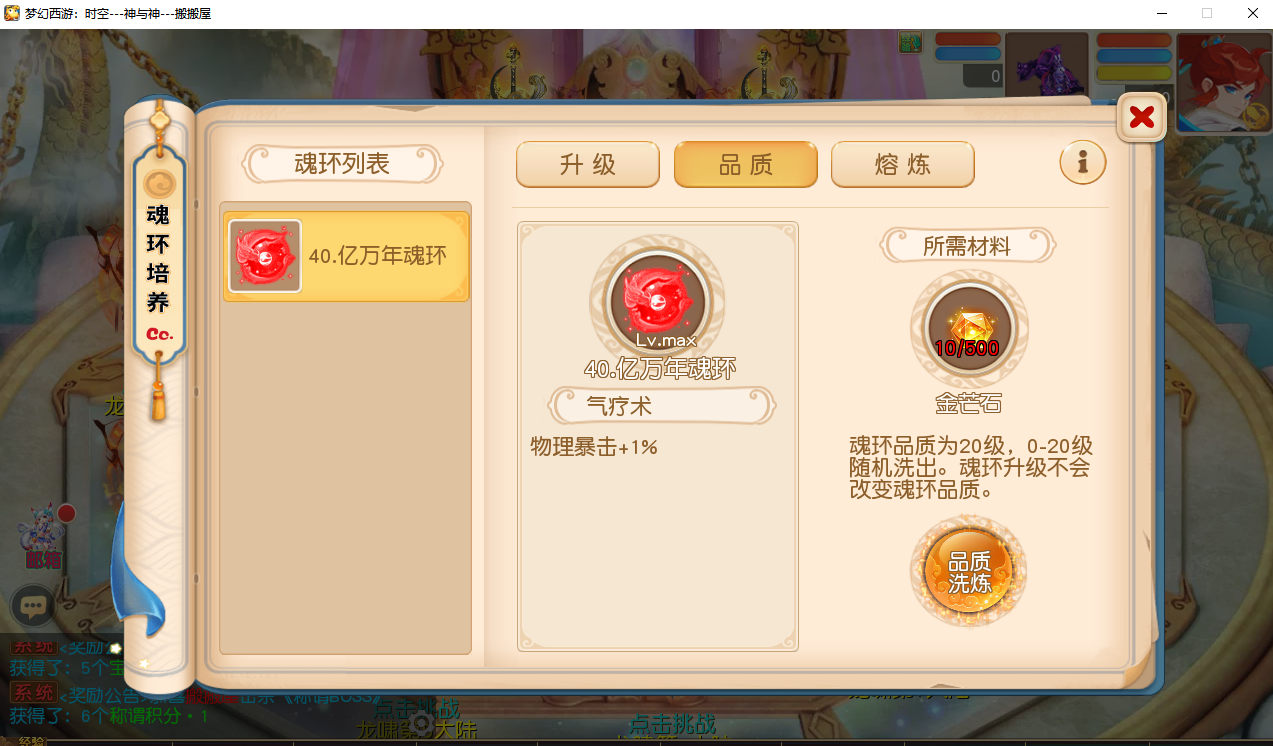This screenshot has height=746, width=1273.
Task: Open the info icon help button
Action: (1083, 162)
